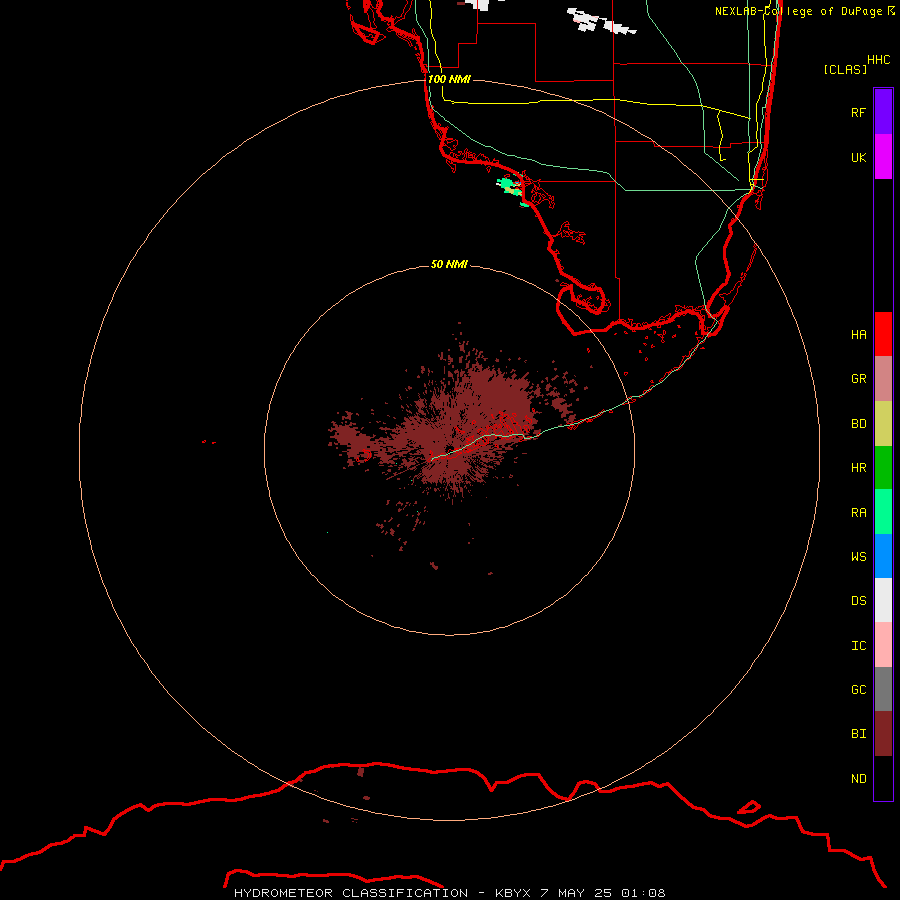Click the ND black legend swatch
This screenshot has width=900, height=900.
pos(883,778)
